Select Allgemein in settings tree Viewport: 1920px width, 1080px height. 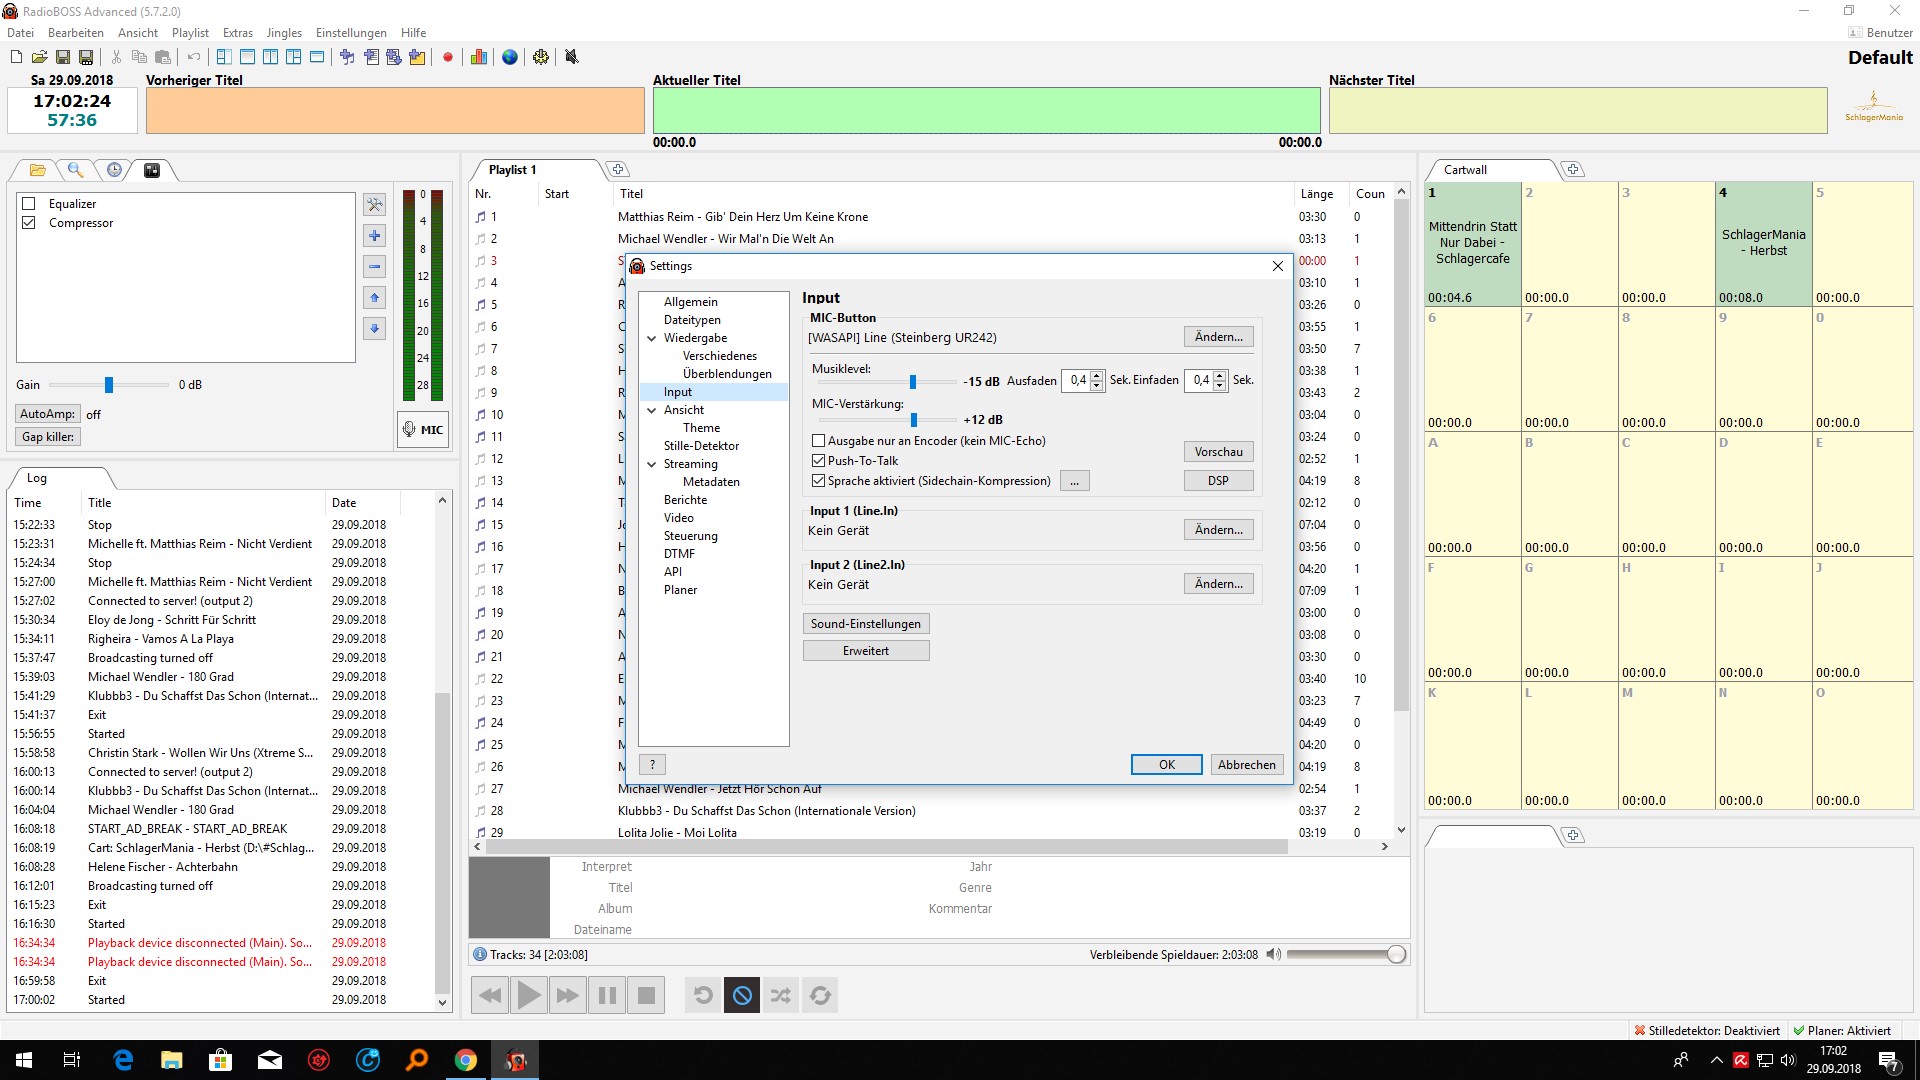(691, 302)
